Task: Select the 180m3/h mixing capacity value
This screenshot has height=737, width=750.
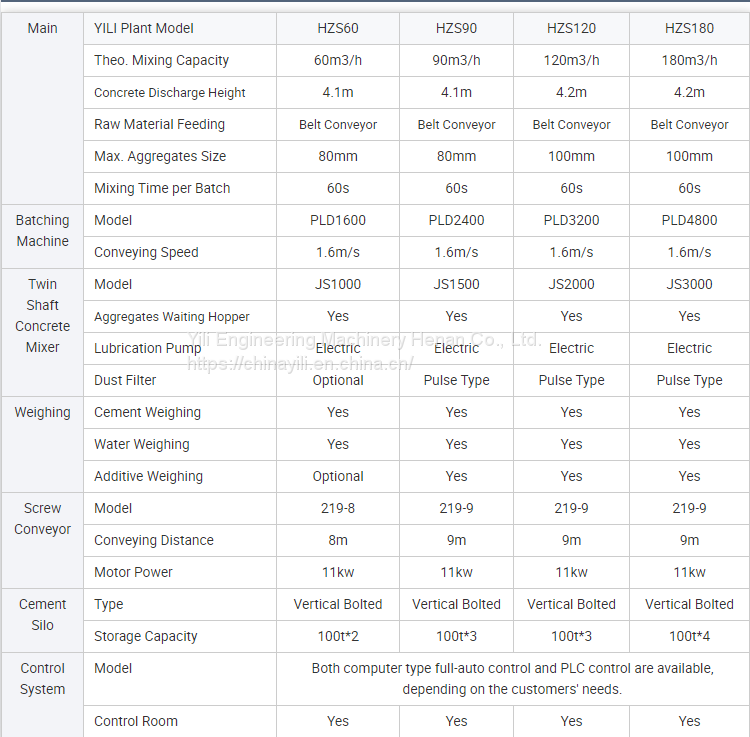Action: point(689,60)
